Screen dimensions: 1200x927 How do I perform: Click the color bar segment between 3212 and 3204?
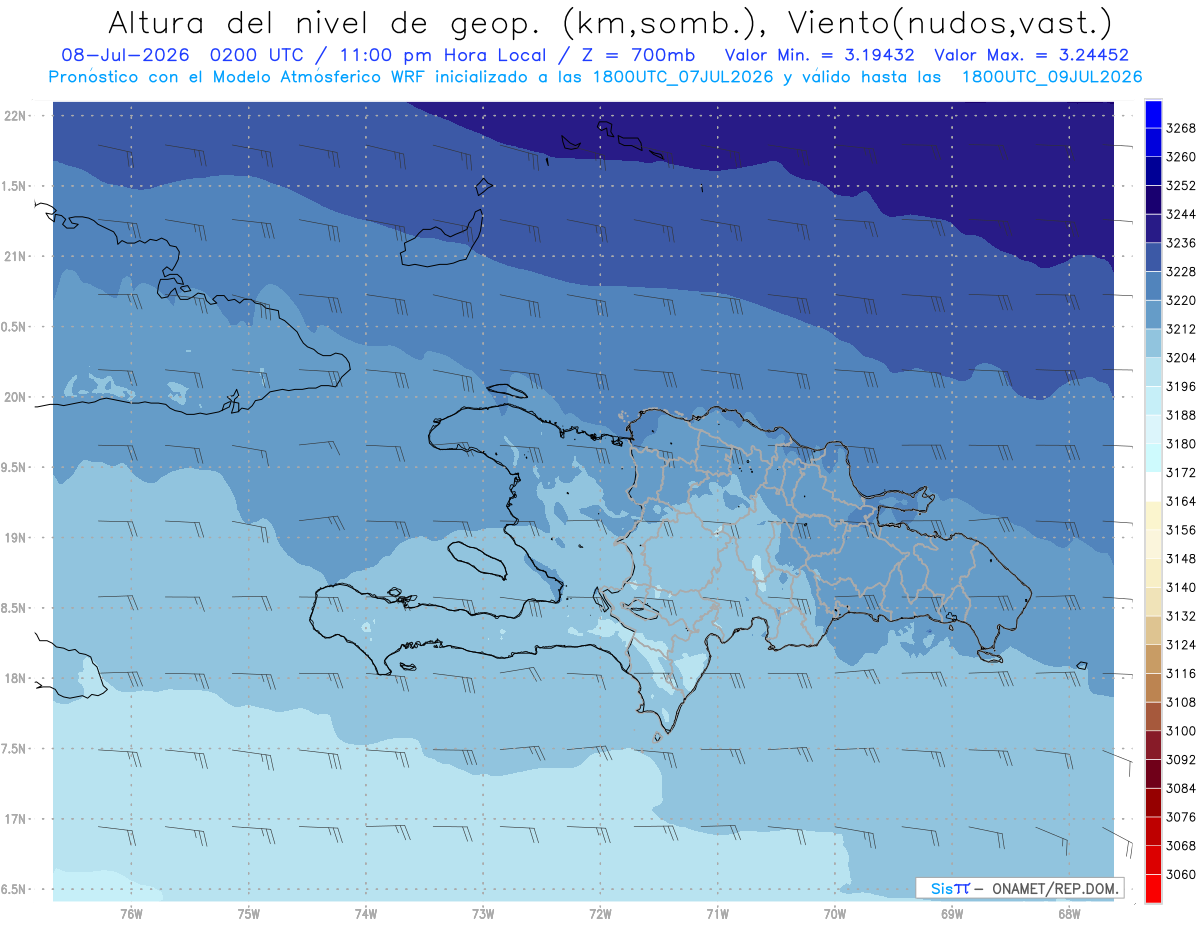tap(1152, 343)
